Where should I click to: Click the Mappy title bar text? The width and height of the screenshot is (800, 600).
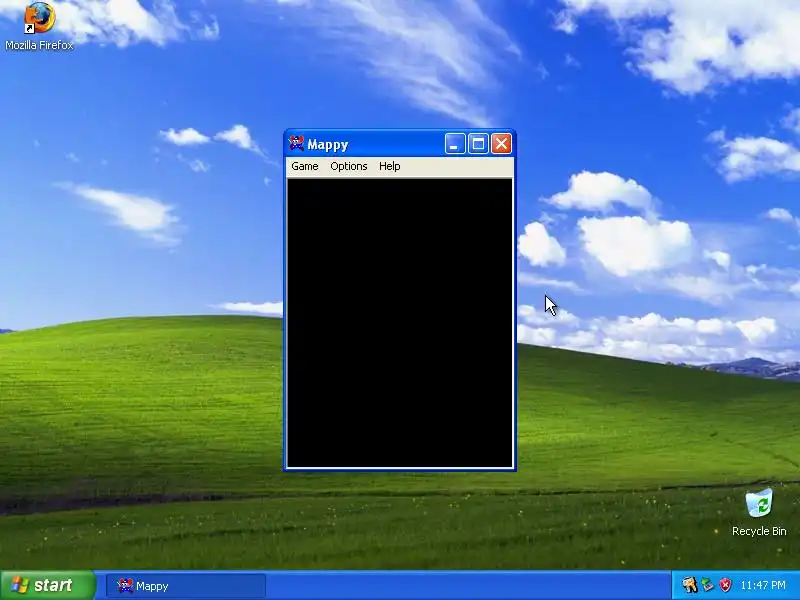click(x=328, y=145)
